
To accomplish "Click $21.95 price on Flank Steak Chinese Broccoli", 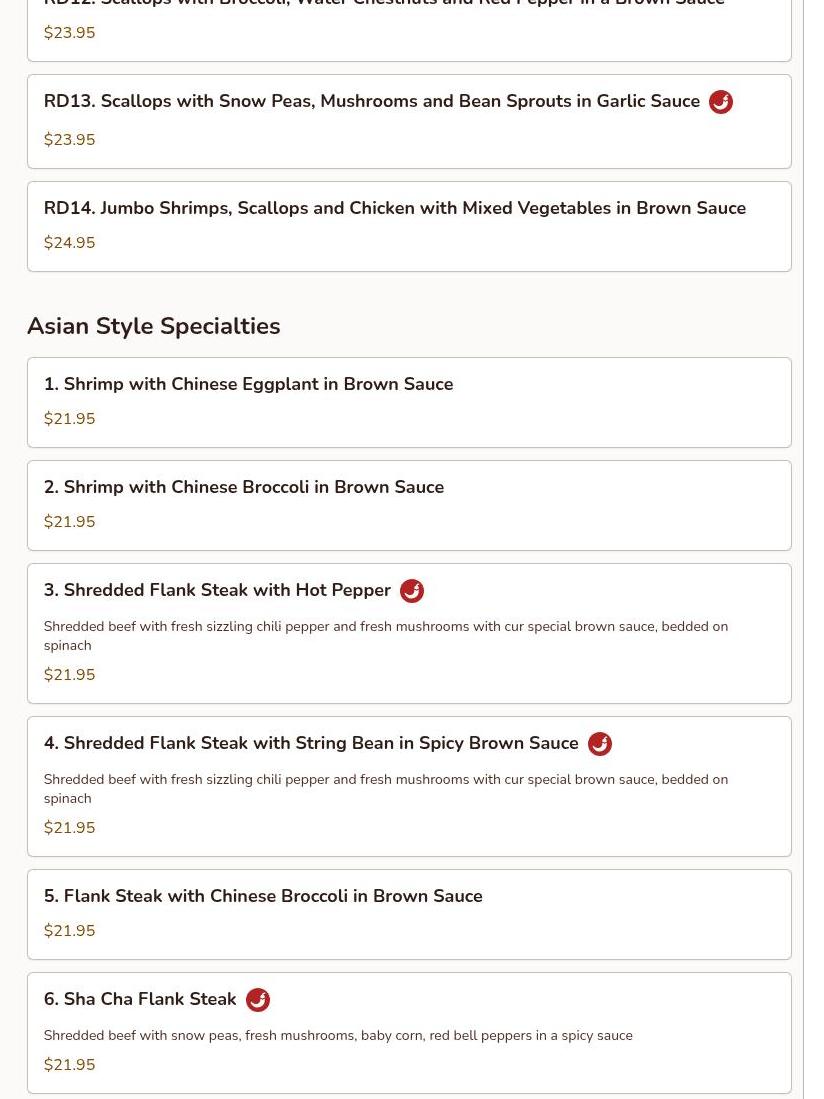I will (69, 931).
